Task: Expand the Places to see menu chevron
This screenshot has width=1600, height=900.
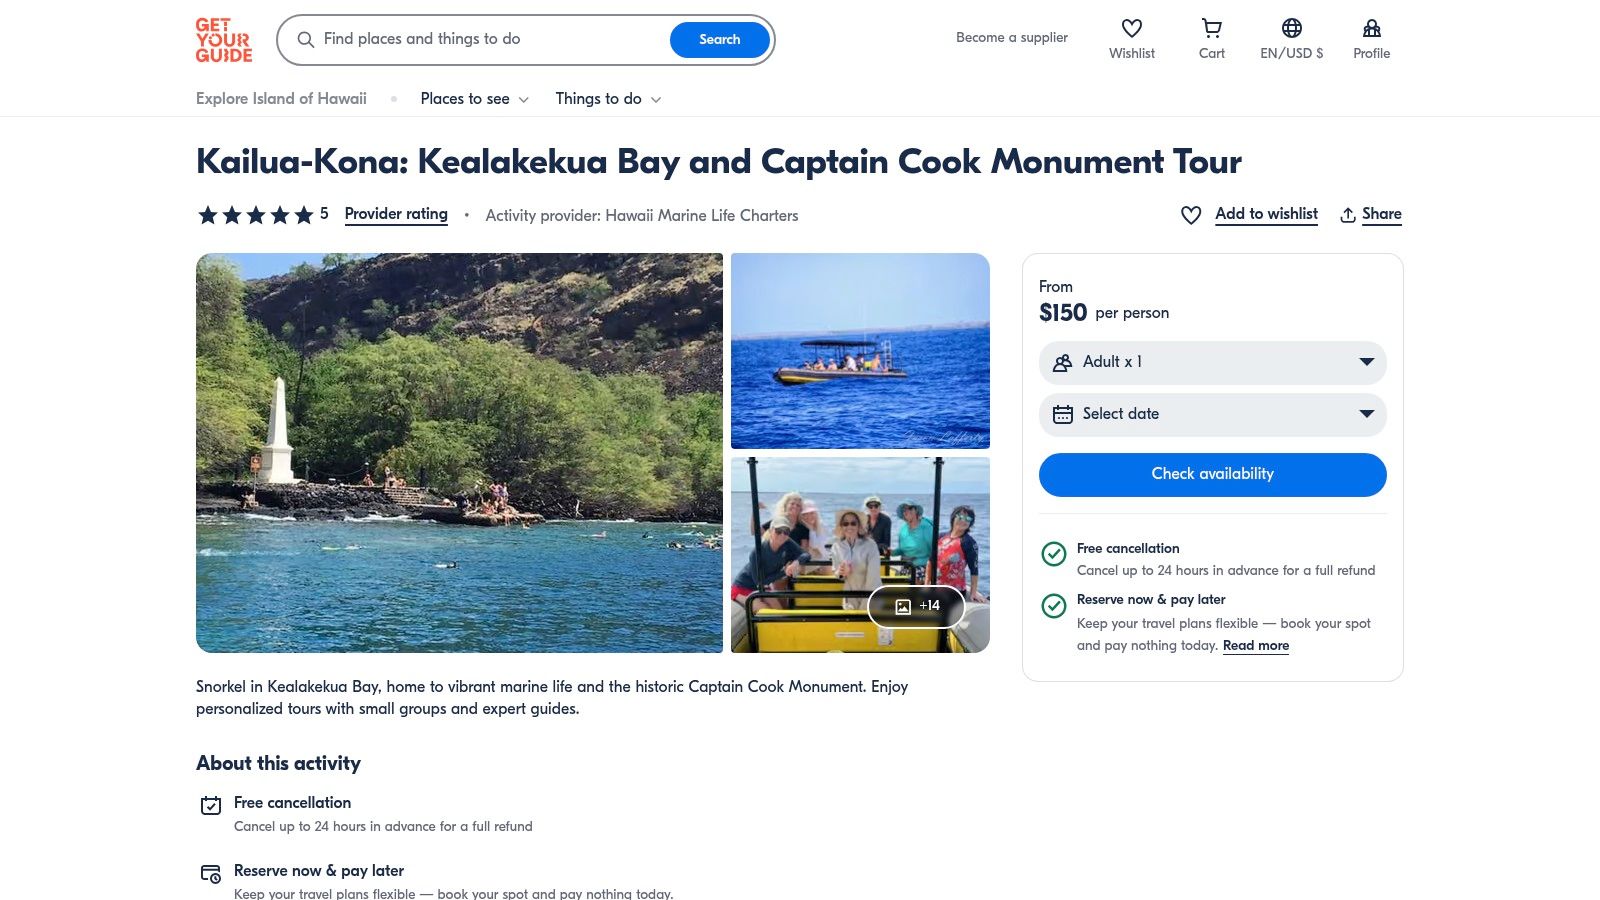Action: click(524, 99)
